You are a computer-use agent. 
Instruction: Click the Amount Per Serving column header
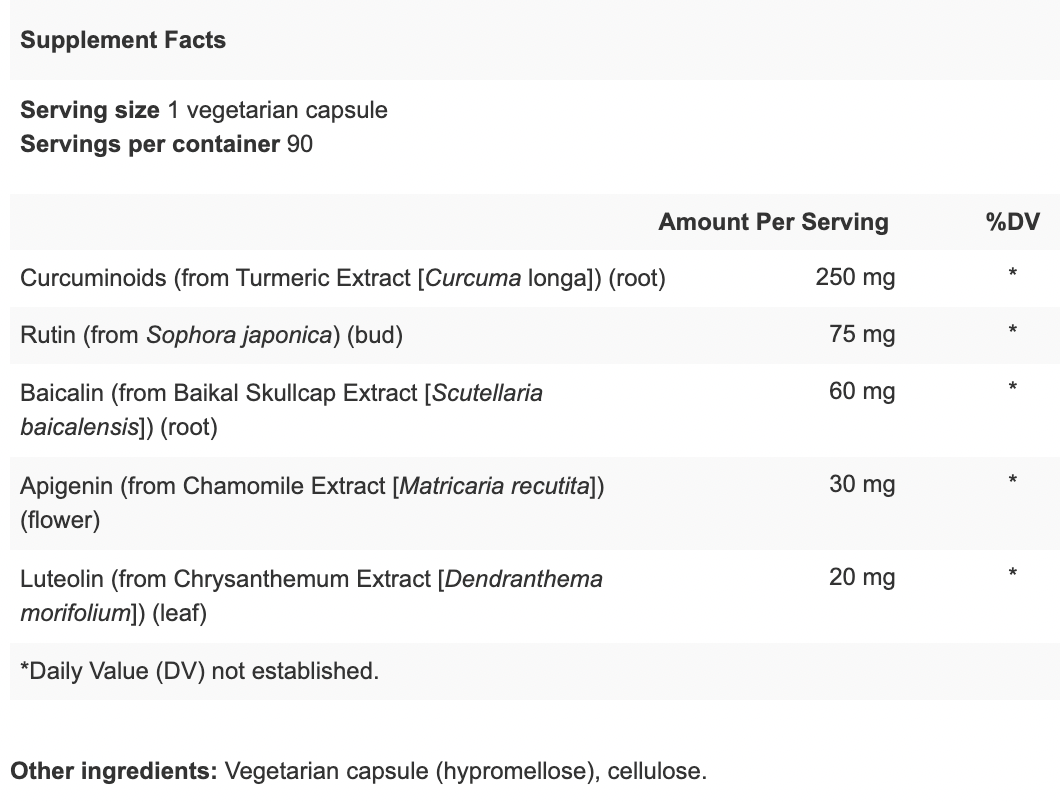click(x=773, y=222)
